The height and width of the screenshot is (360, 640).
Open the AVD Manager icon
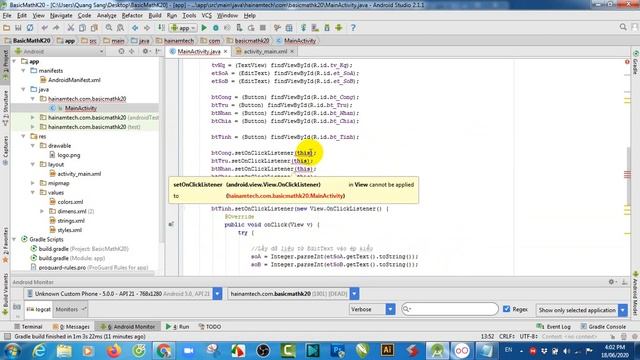click(x=315, y=28)
